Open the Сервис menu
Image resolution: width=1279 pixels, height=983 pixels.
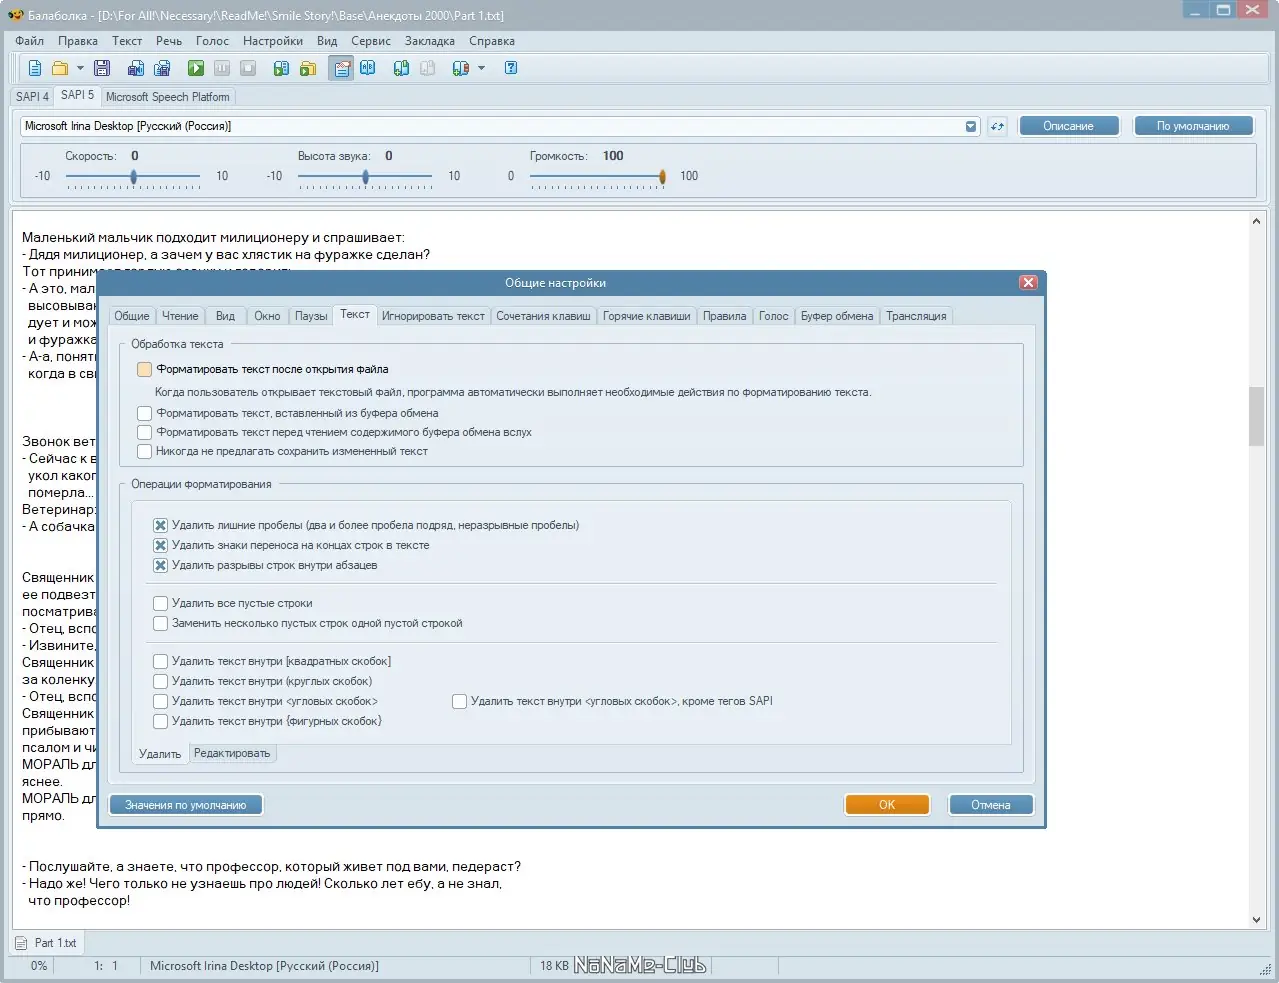click(x=371, y=41)
